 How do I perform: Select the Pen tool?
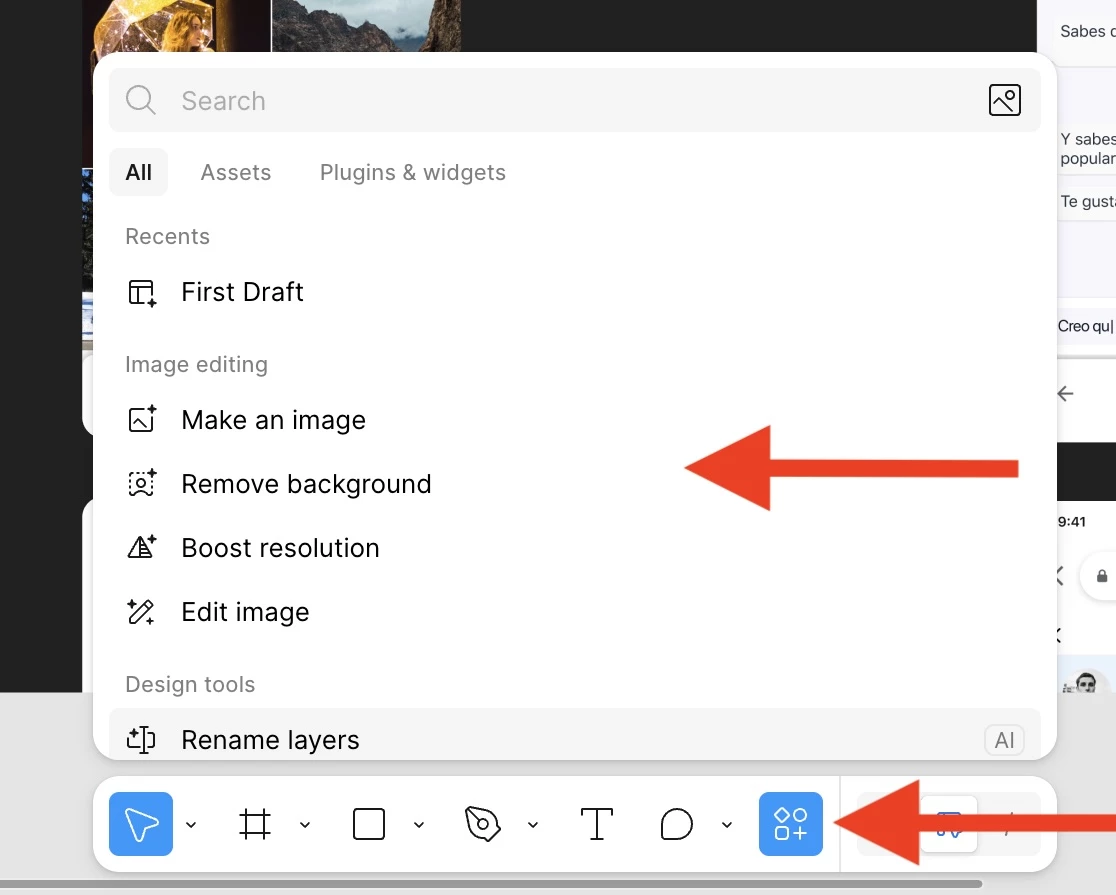[x=483, y=824]
